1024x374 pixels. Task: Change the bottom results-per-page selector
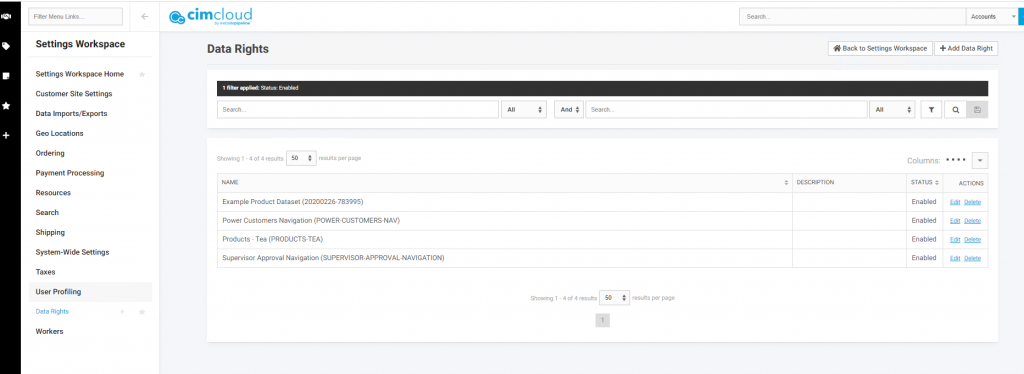(615, 298)
